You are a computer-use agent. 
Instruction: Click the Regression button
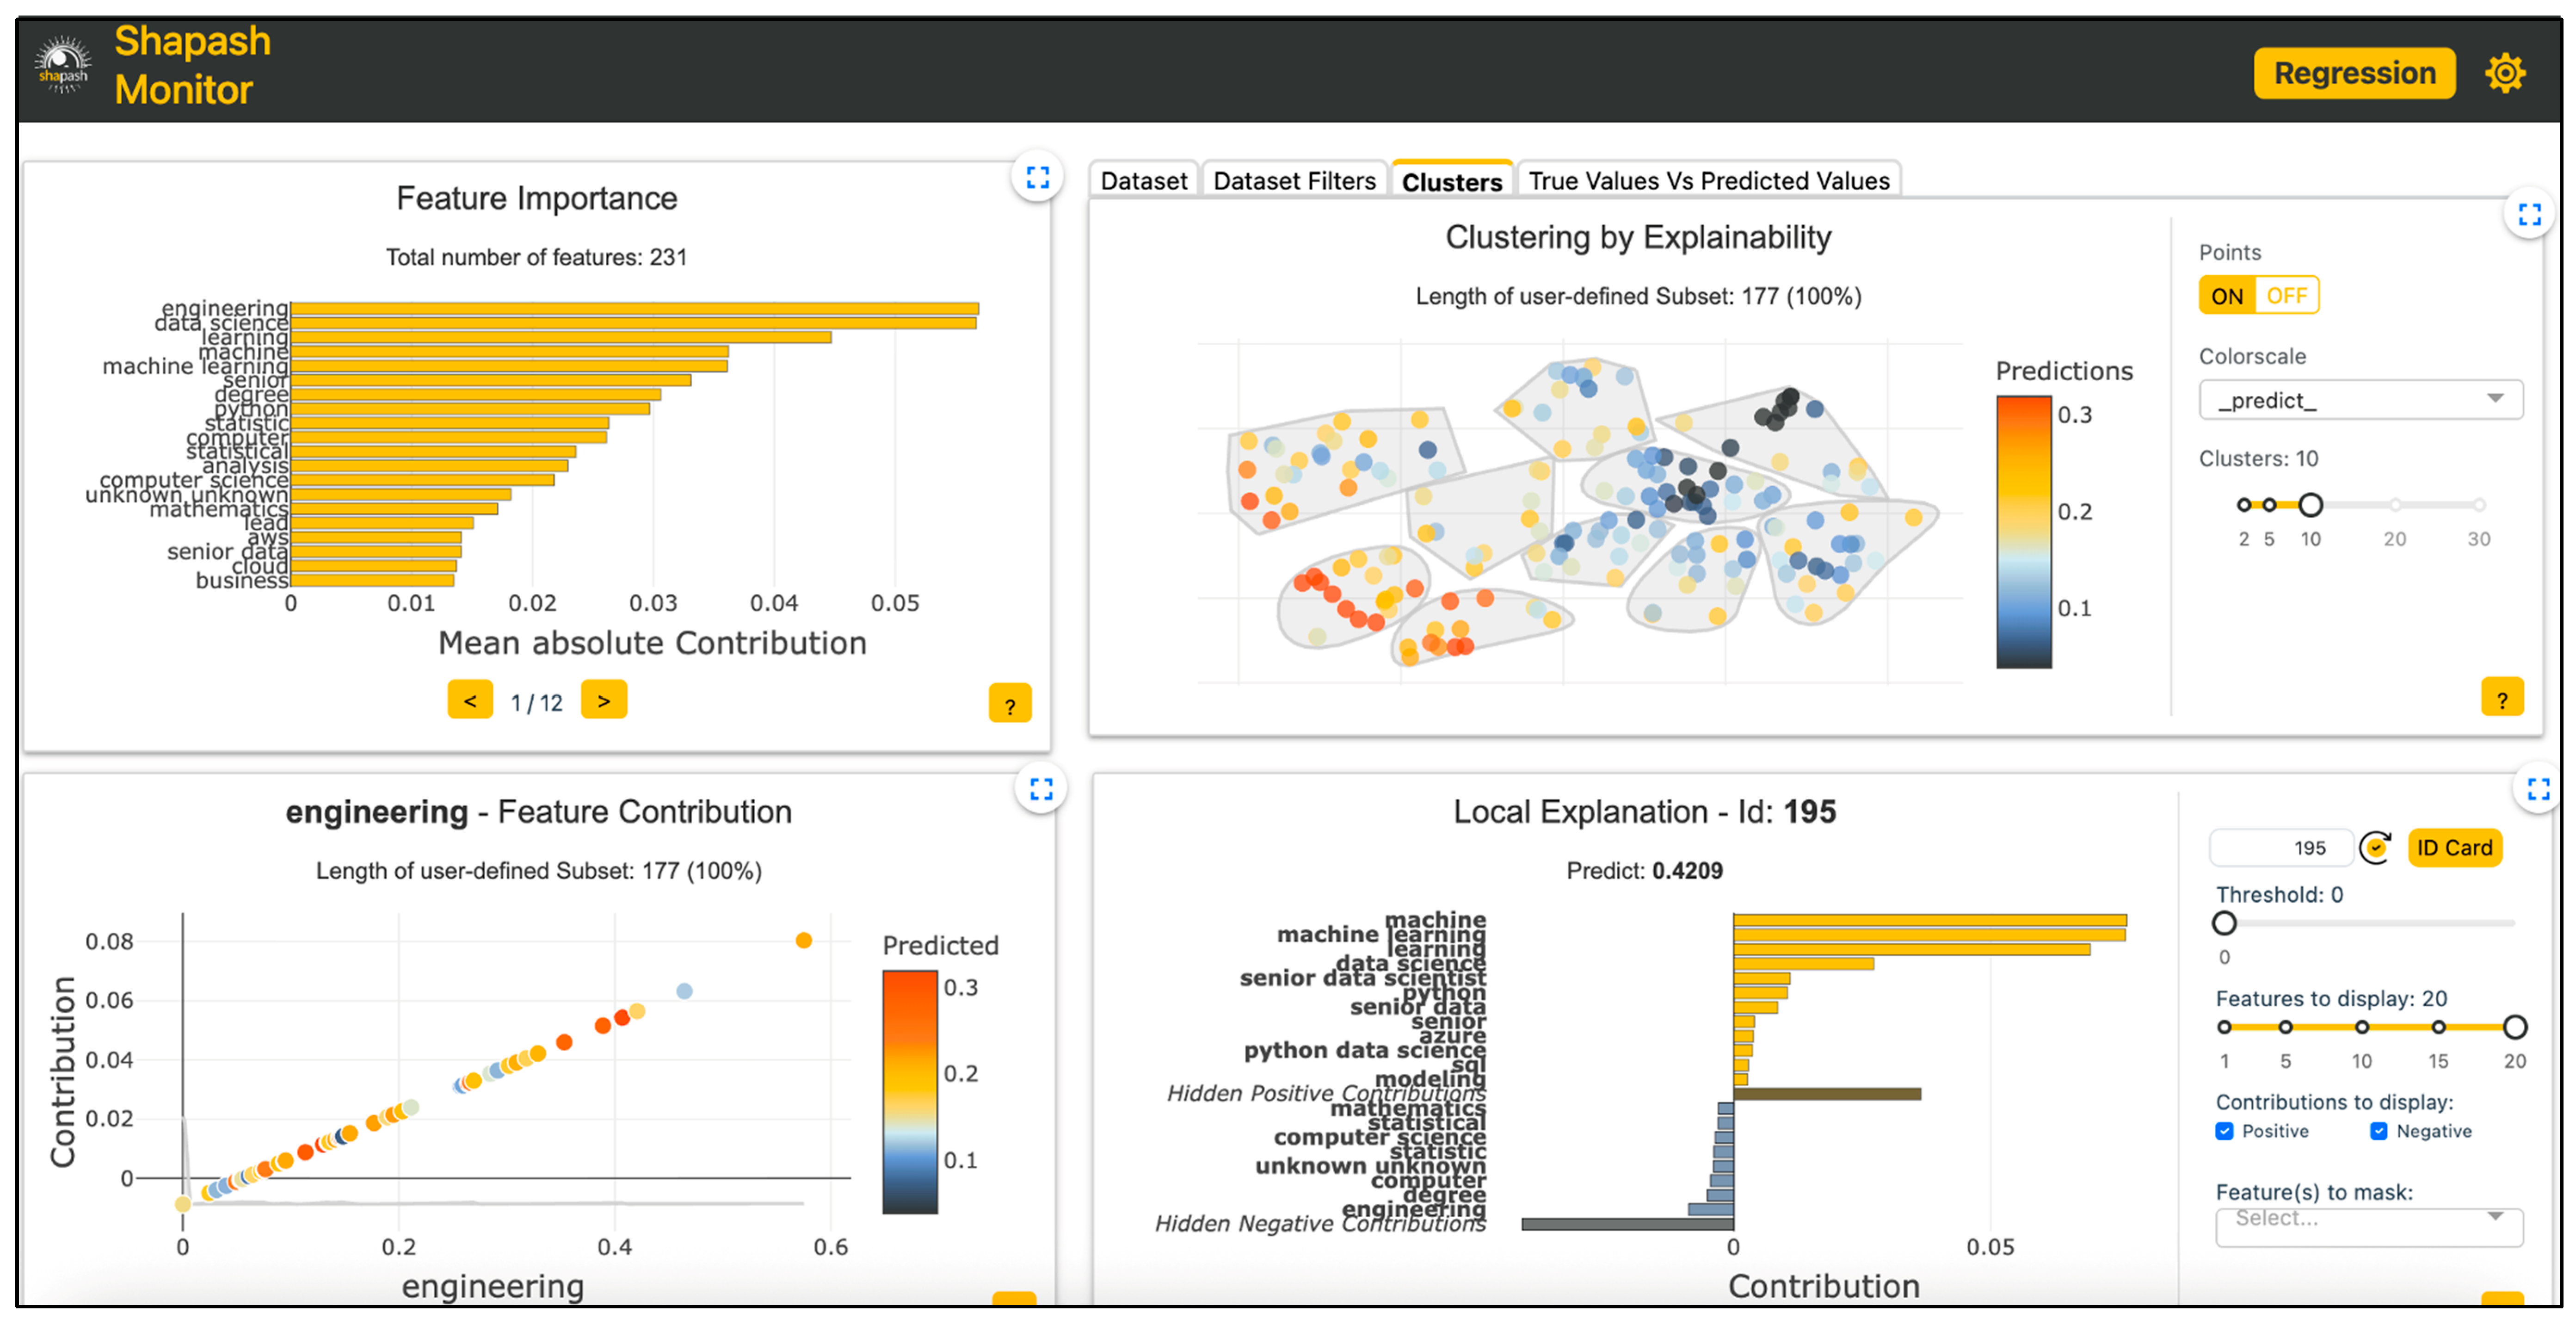pos(2354,73)
